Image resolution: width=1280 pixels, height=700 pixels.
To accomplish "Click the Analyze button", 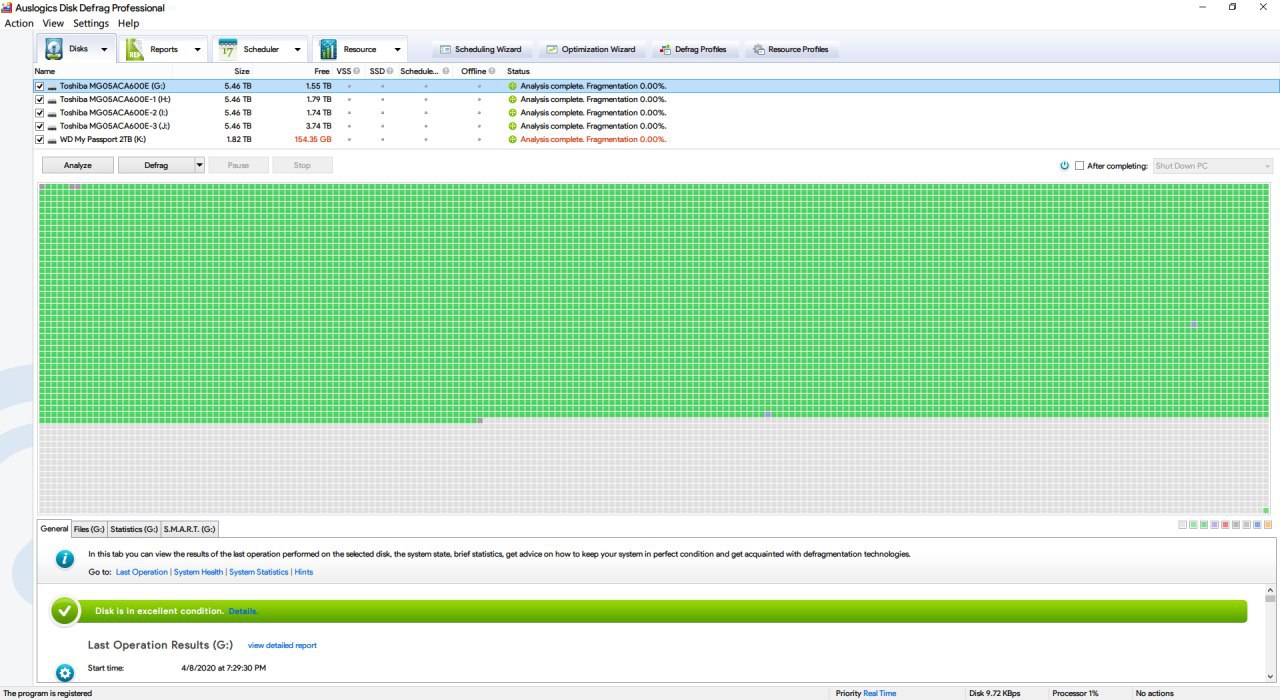I will [x=78, y=165].
